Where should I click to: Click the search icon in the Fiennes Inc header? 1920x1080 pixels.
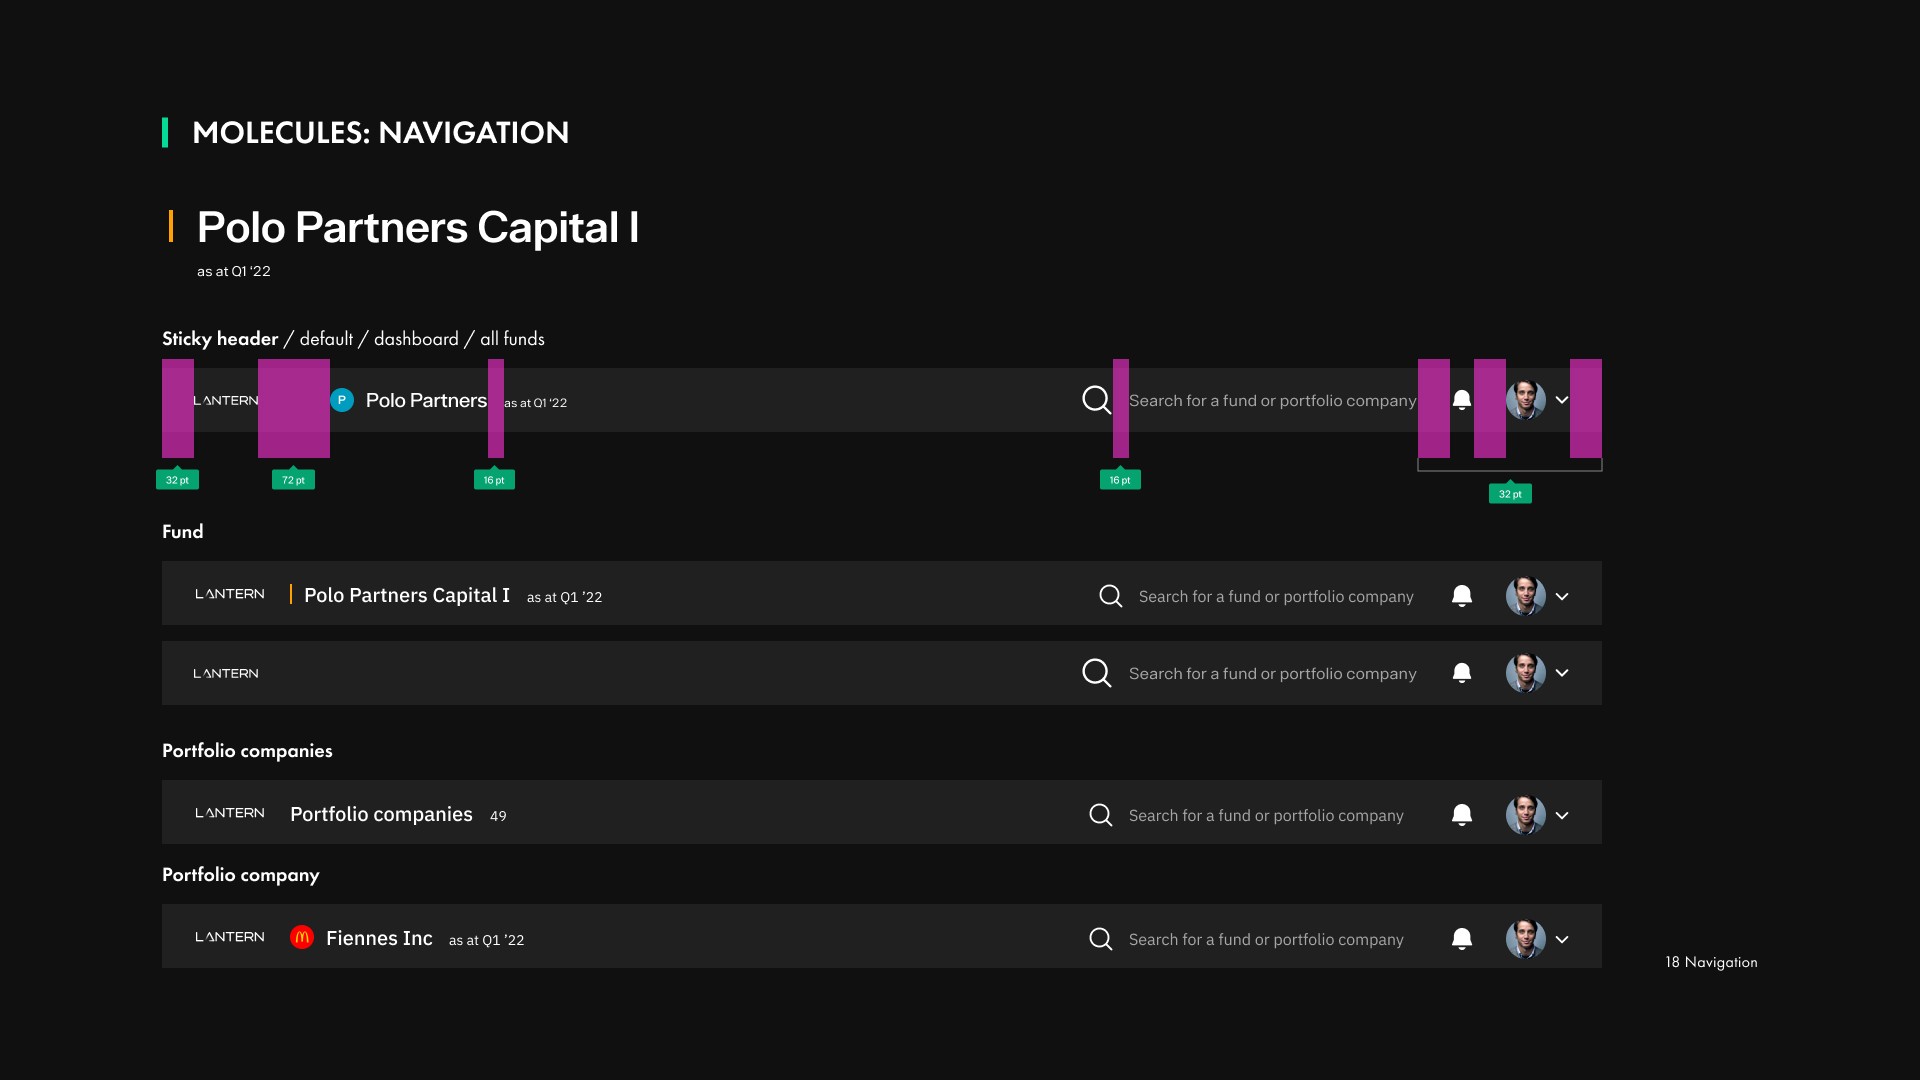pyautogui.click(x=1100, y=939)
